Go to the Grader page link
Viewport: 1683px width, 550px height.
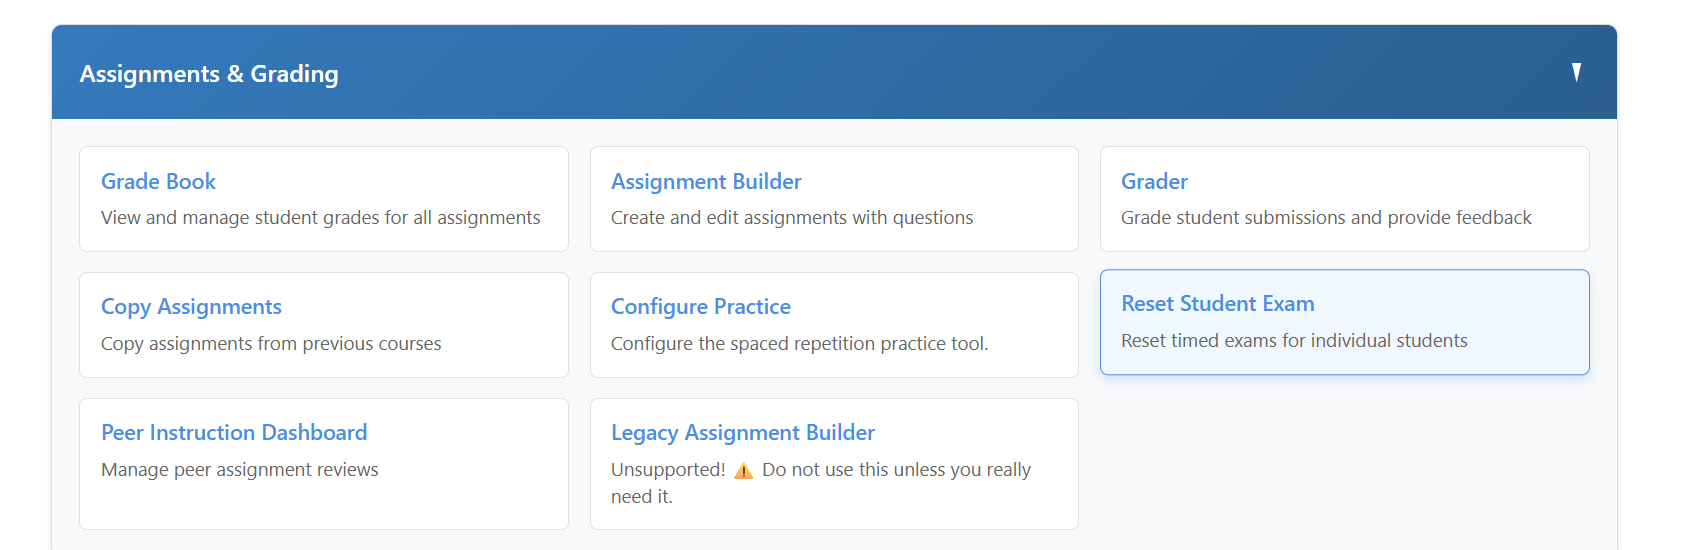[x=1154, y=181]
